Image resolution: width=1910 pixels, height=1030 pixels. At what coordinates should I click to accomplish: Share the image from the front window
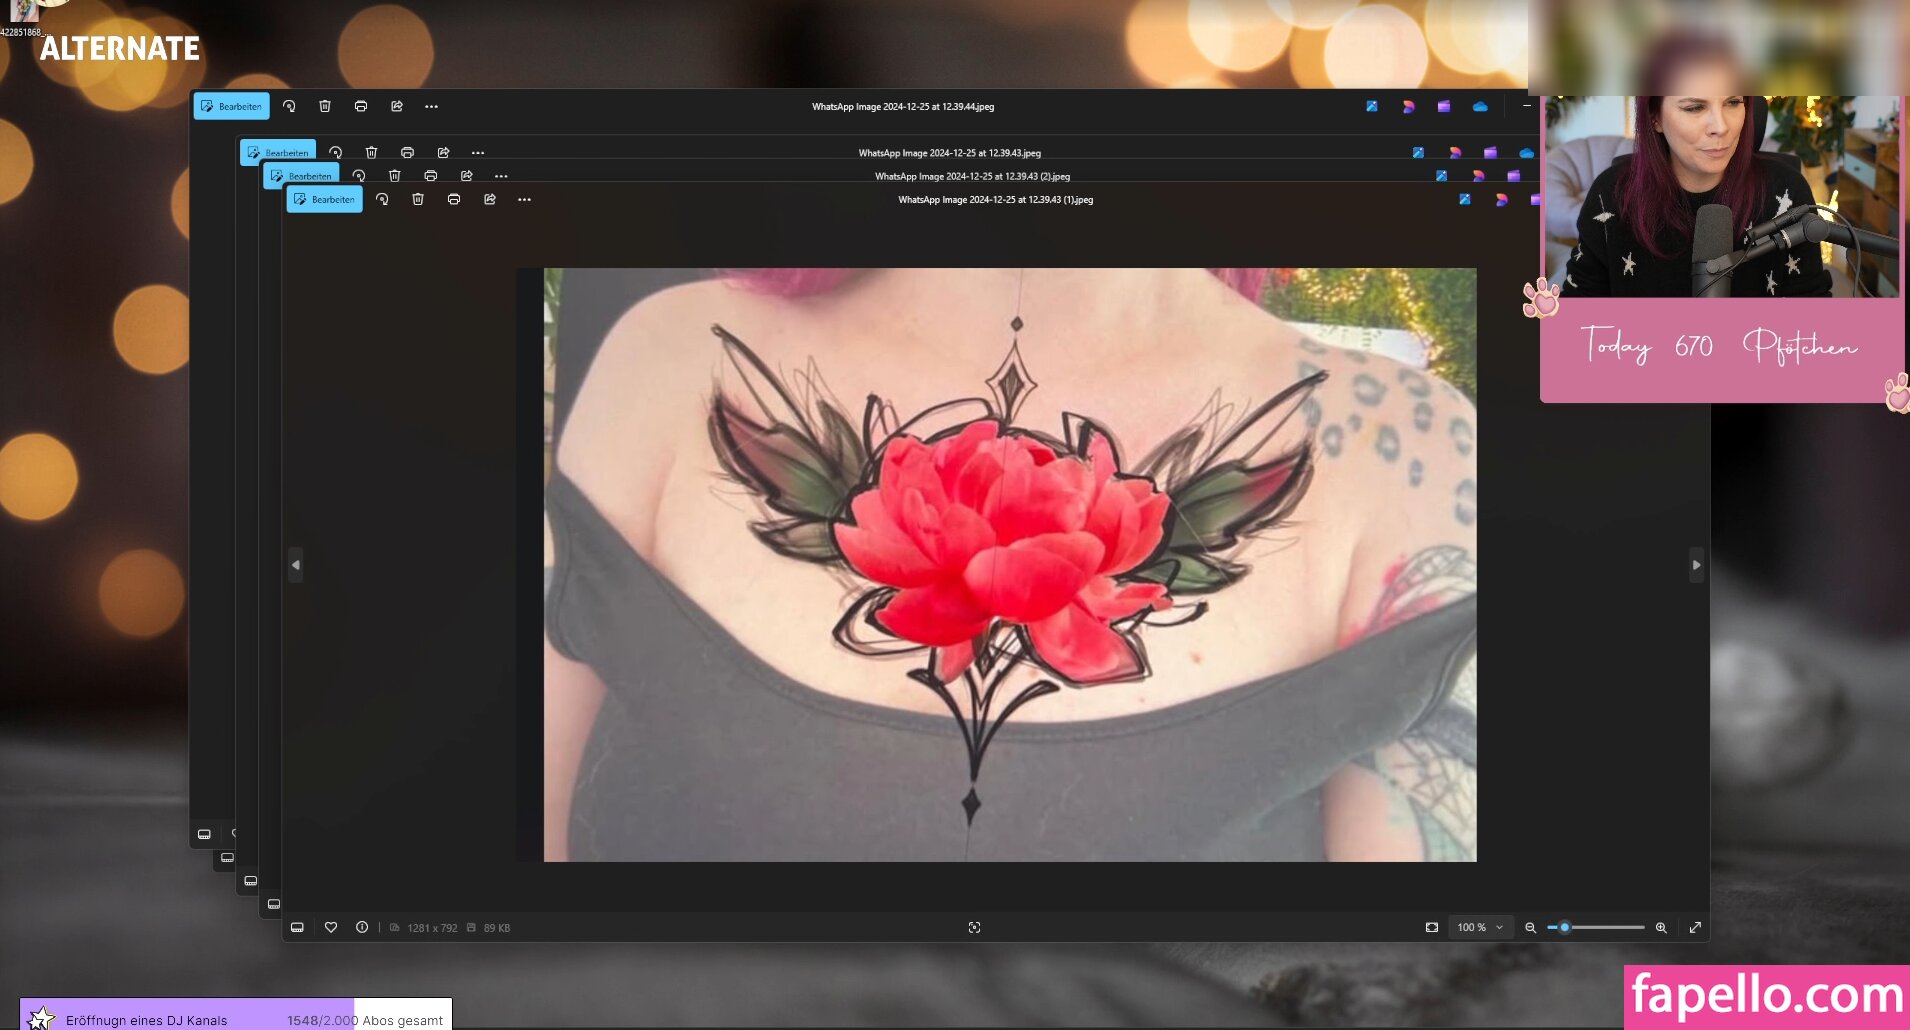pos(490,199)
